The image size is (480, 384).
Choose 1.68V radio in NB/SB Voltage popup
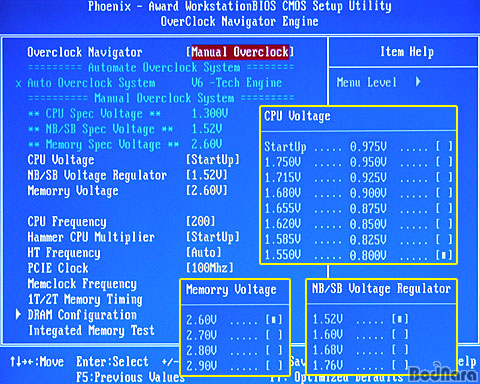[400, 350]
